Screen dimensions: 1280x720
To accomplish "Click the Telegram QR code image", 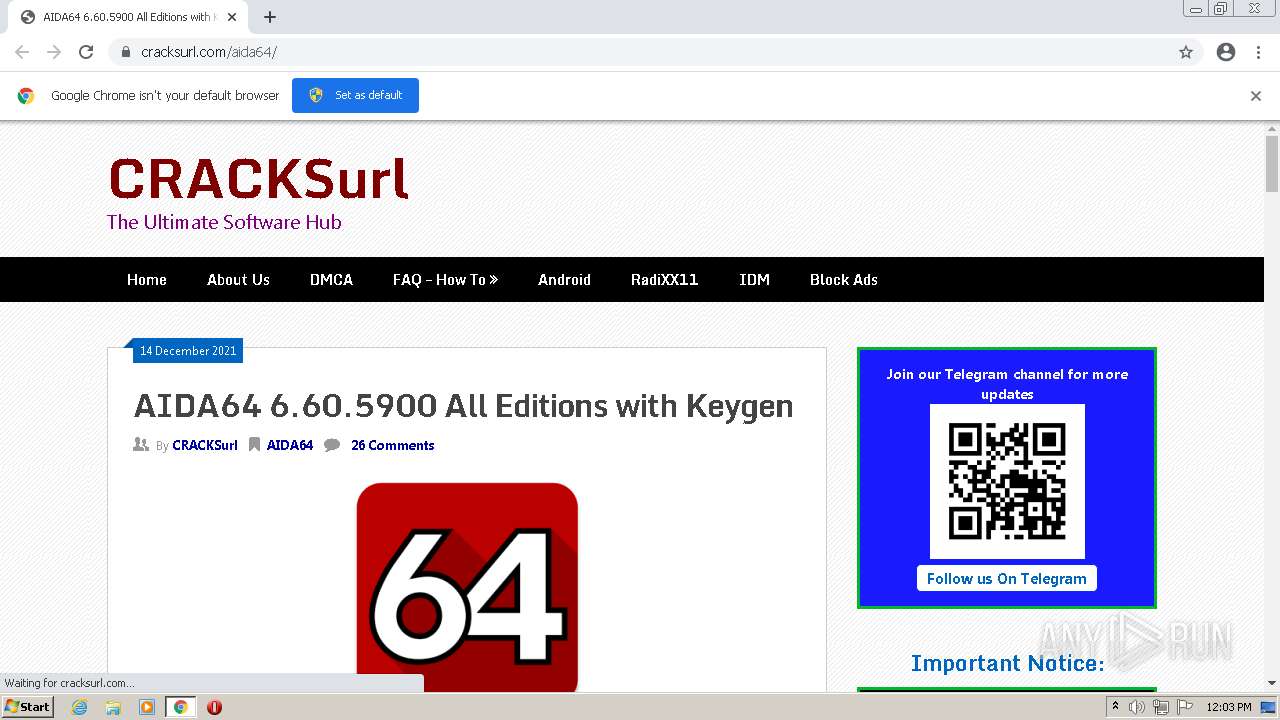I will [x=1007, y=481].
